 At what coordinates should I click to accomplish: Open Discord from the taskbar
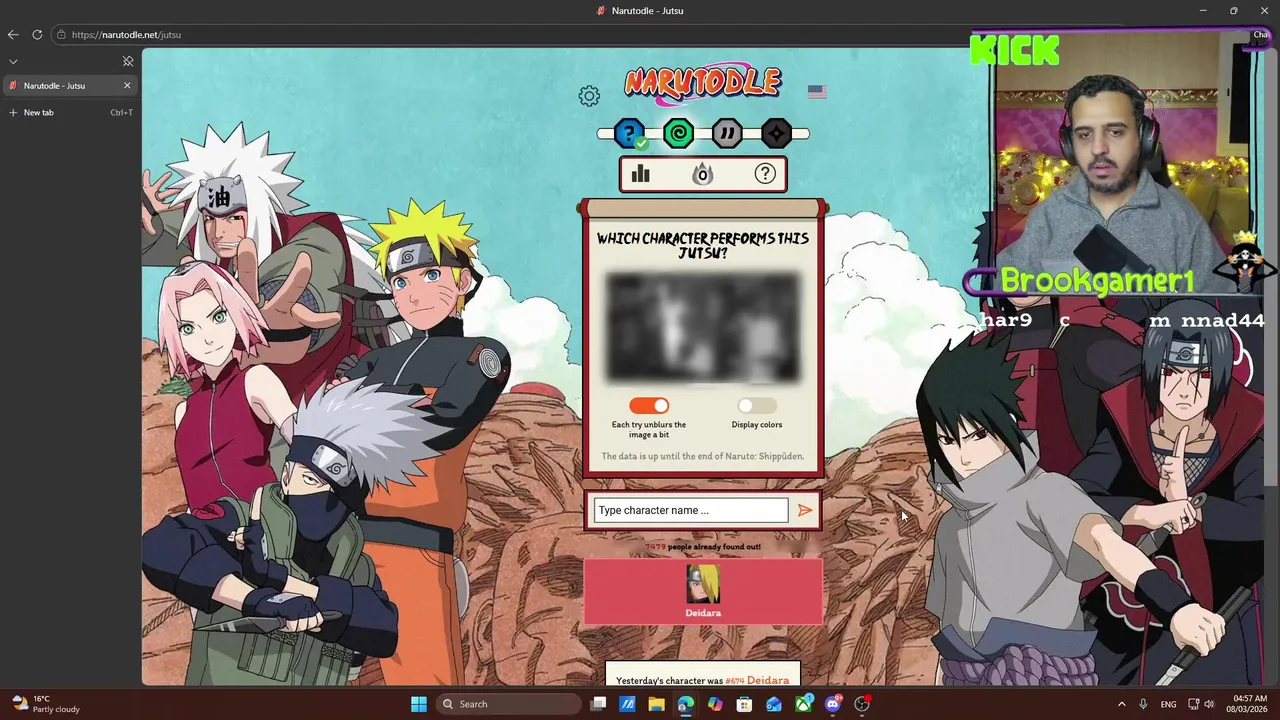pyautogui.click(x=833, y=704)
